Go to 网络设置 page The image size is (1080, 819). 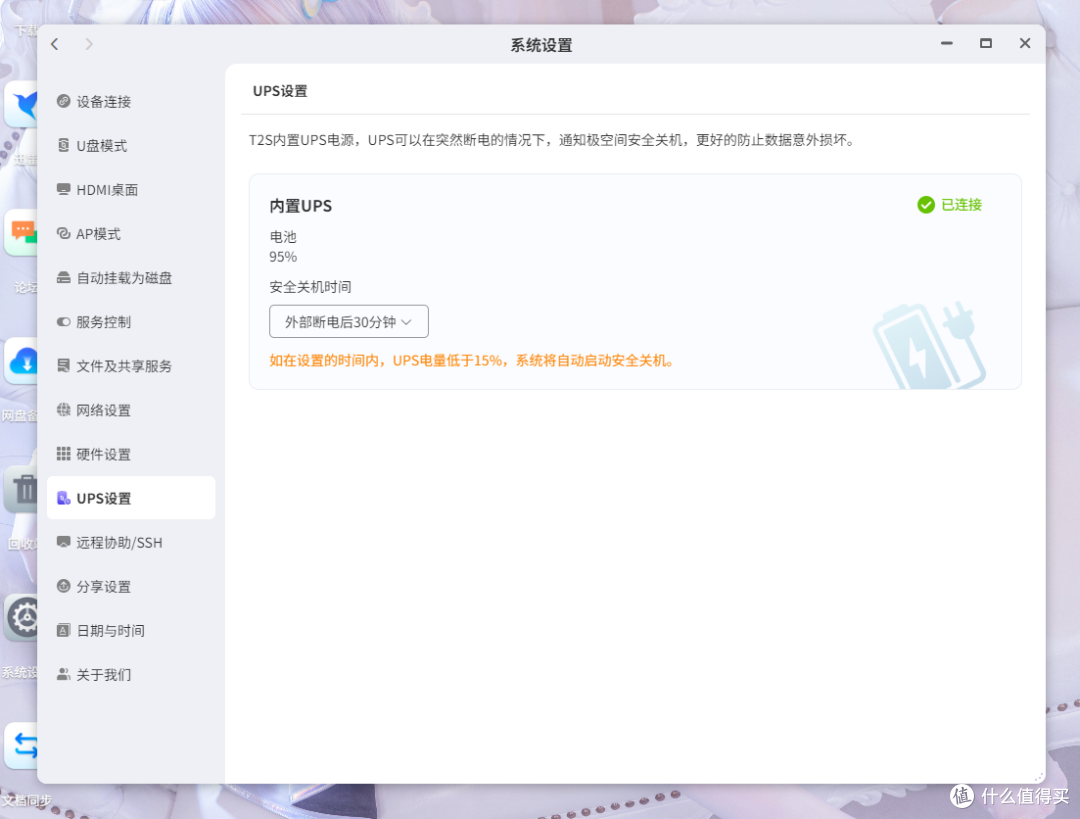131,410
